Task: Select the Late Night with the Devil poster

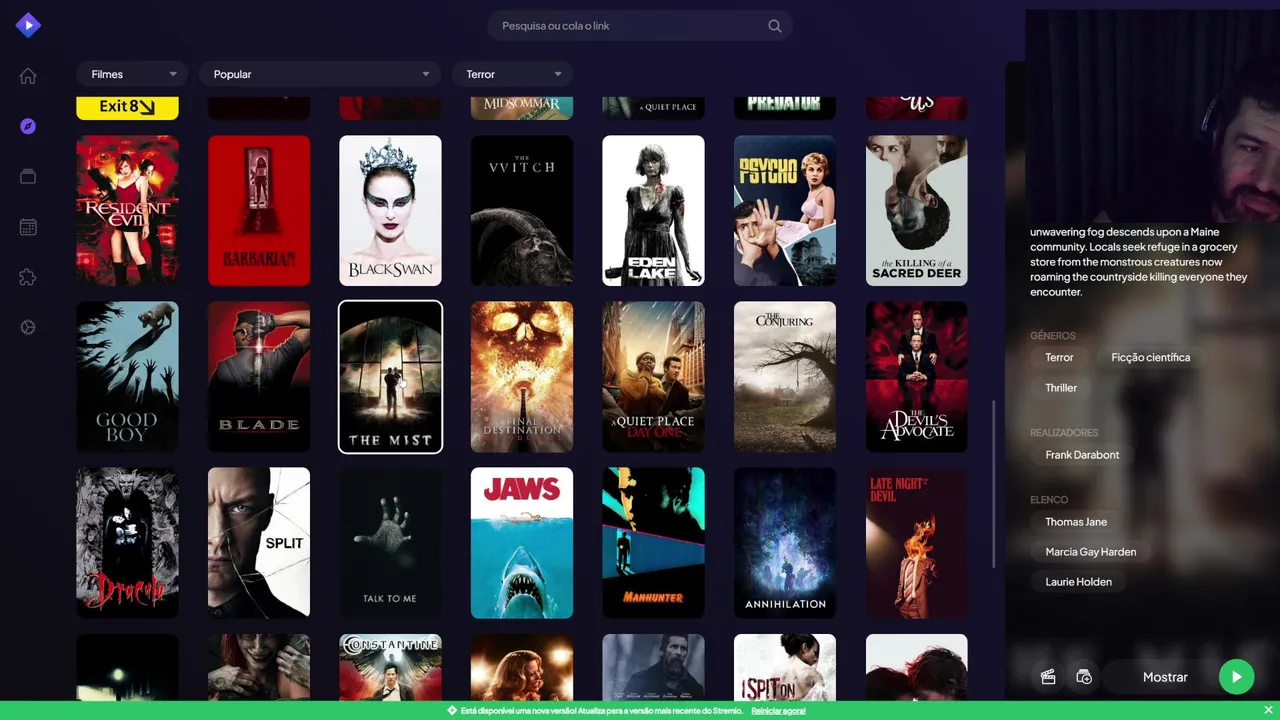Action: [916, 543]
